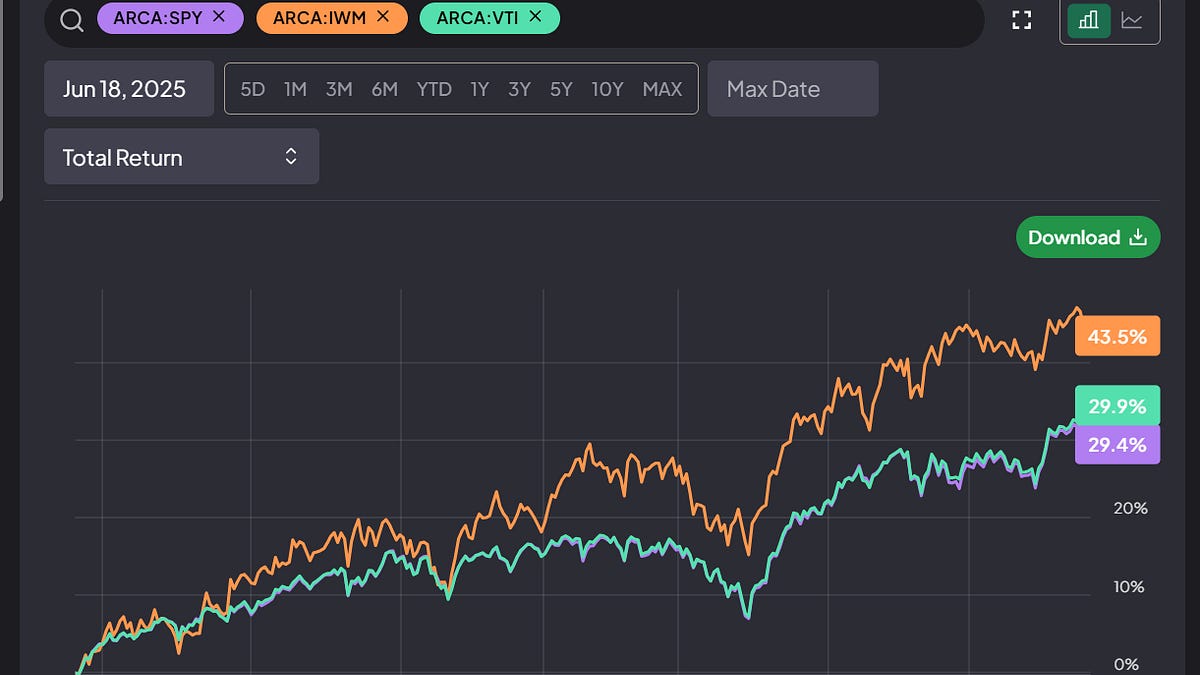Select the 3M time range

pos(339,89)
